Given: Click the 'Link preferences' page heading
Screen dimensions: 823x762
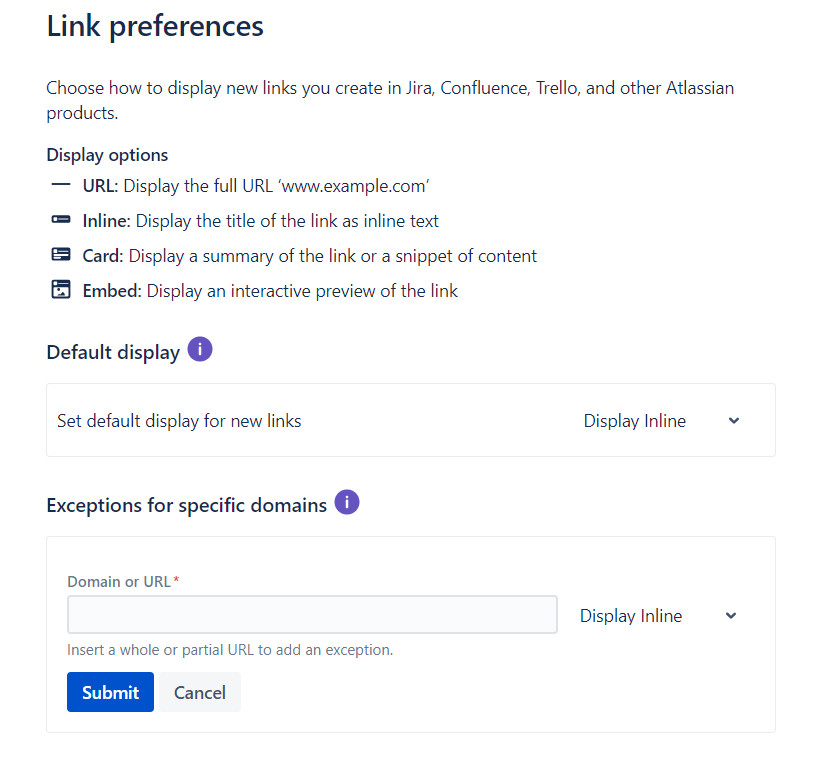Looking at the screenshot, I should [x=155, y=26].
